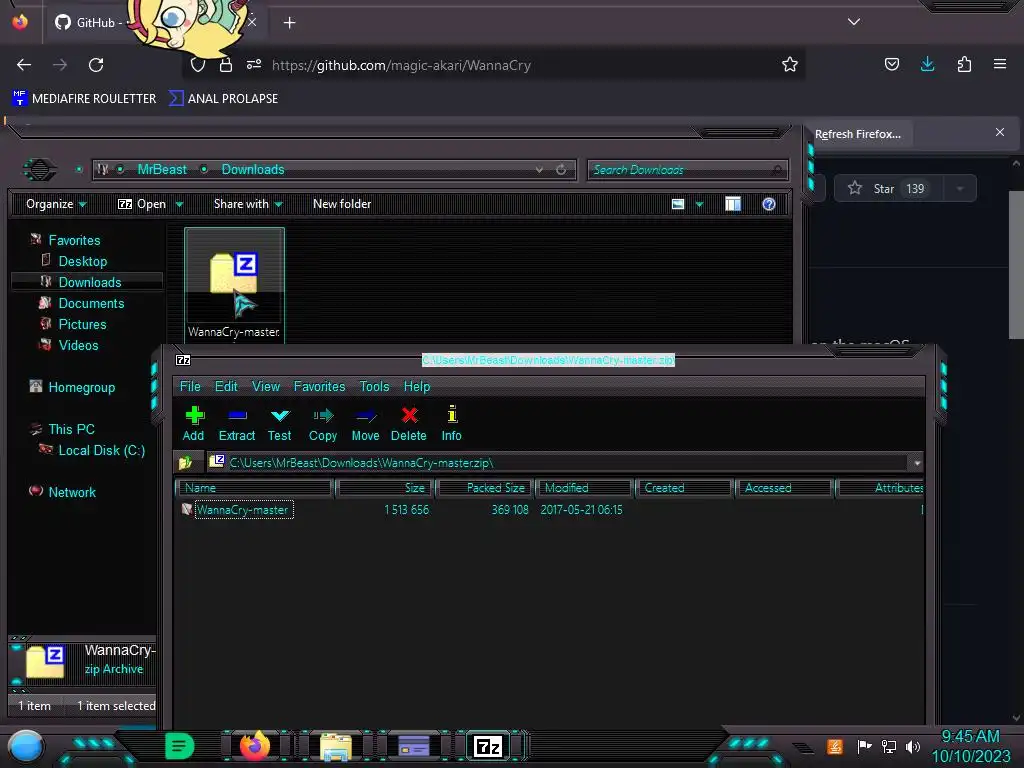1024x768 pixels.
Task: Open the Firefox hamburger application menu
Action: tap(1000, 64)
